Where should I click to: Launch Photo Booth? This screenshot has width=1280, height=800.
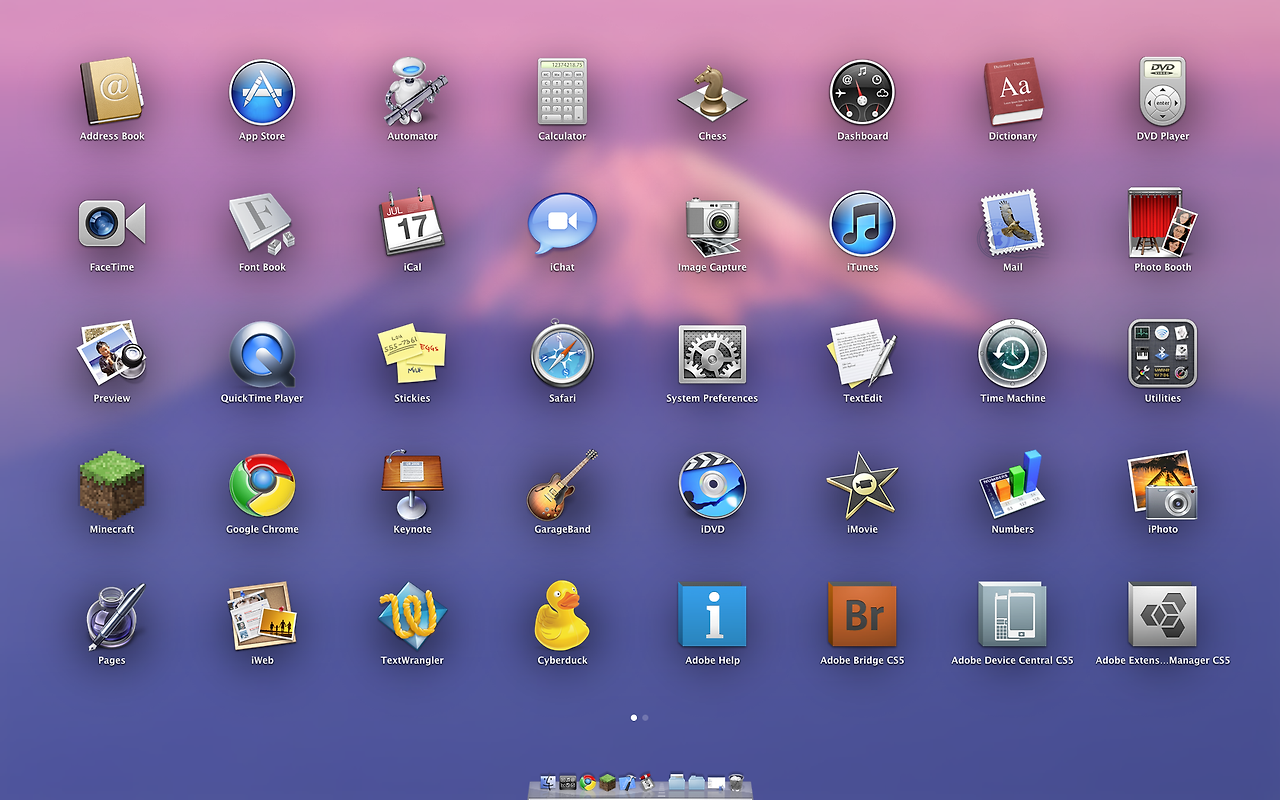[x=1162, y=223]
